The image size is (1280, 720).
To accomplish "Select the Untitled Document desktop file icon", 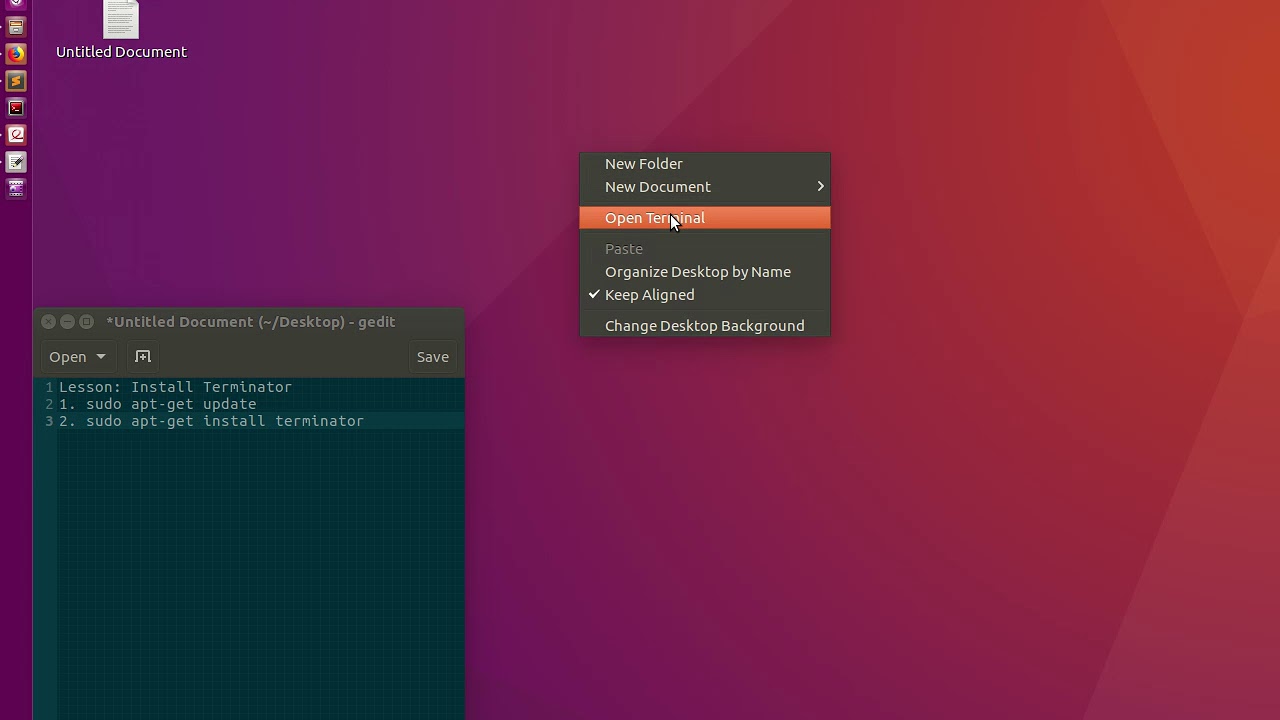I will pos(121,19).
